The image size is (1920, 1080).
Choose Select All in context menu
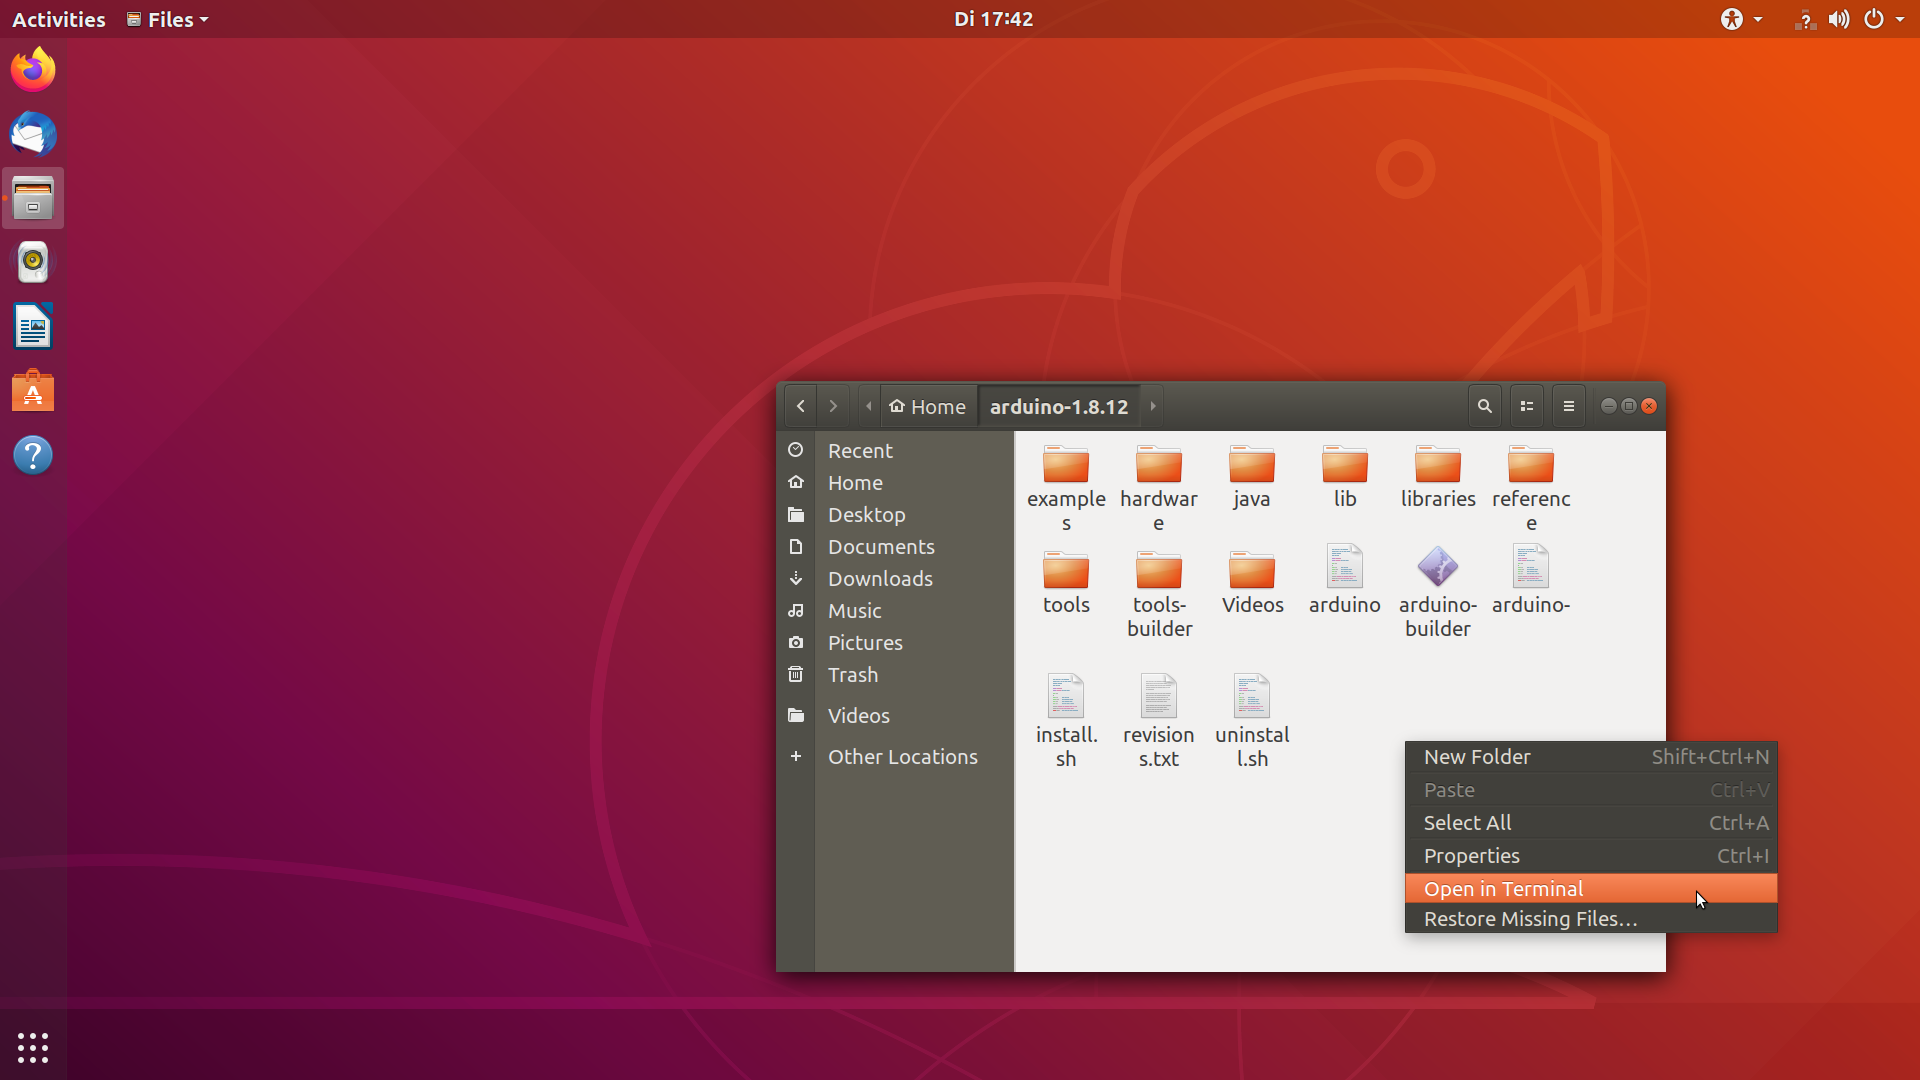click(1591, 823)
